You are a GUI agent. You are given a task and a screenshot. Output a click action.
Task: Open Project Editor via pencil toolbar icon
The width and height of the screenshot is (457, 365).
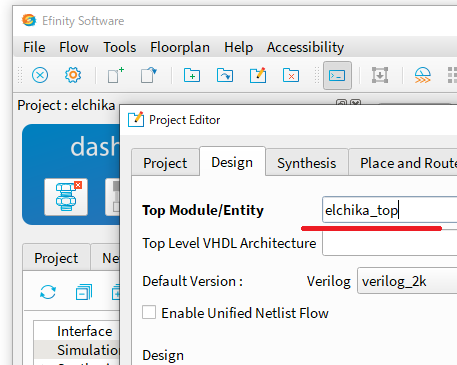click(x=258, y=75)
